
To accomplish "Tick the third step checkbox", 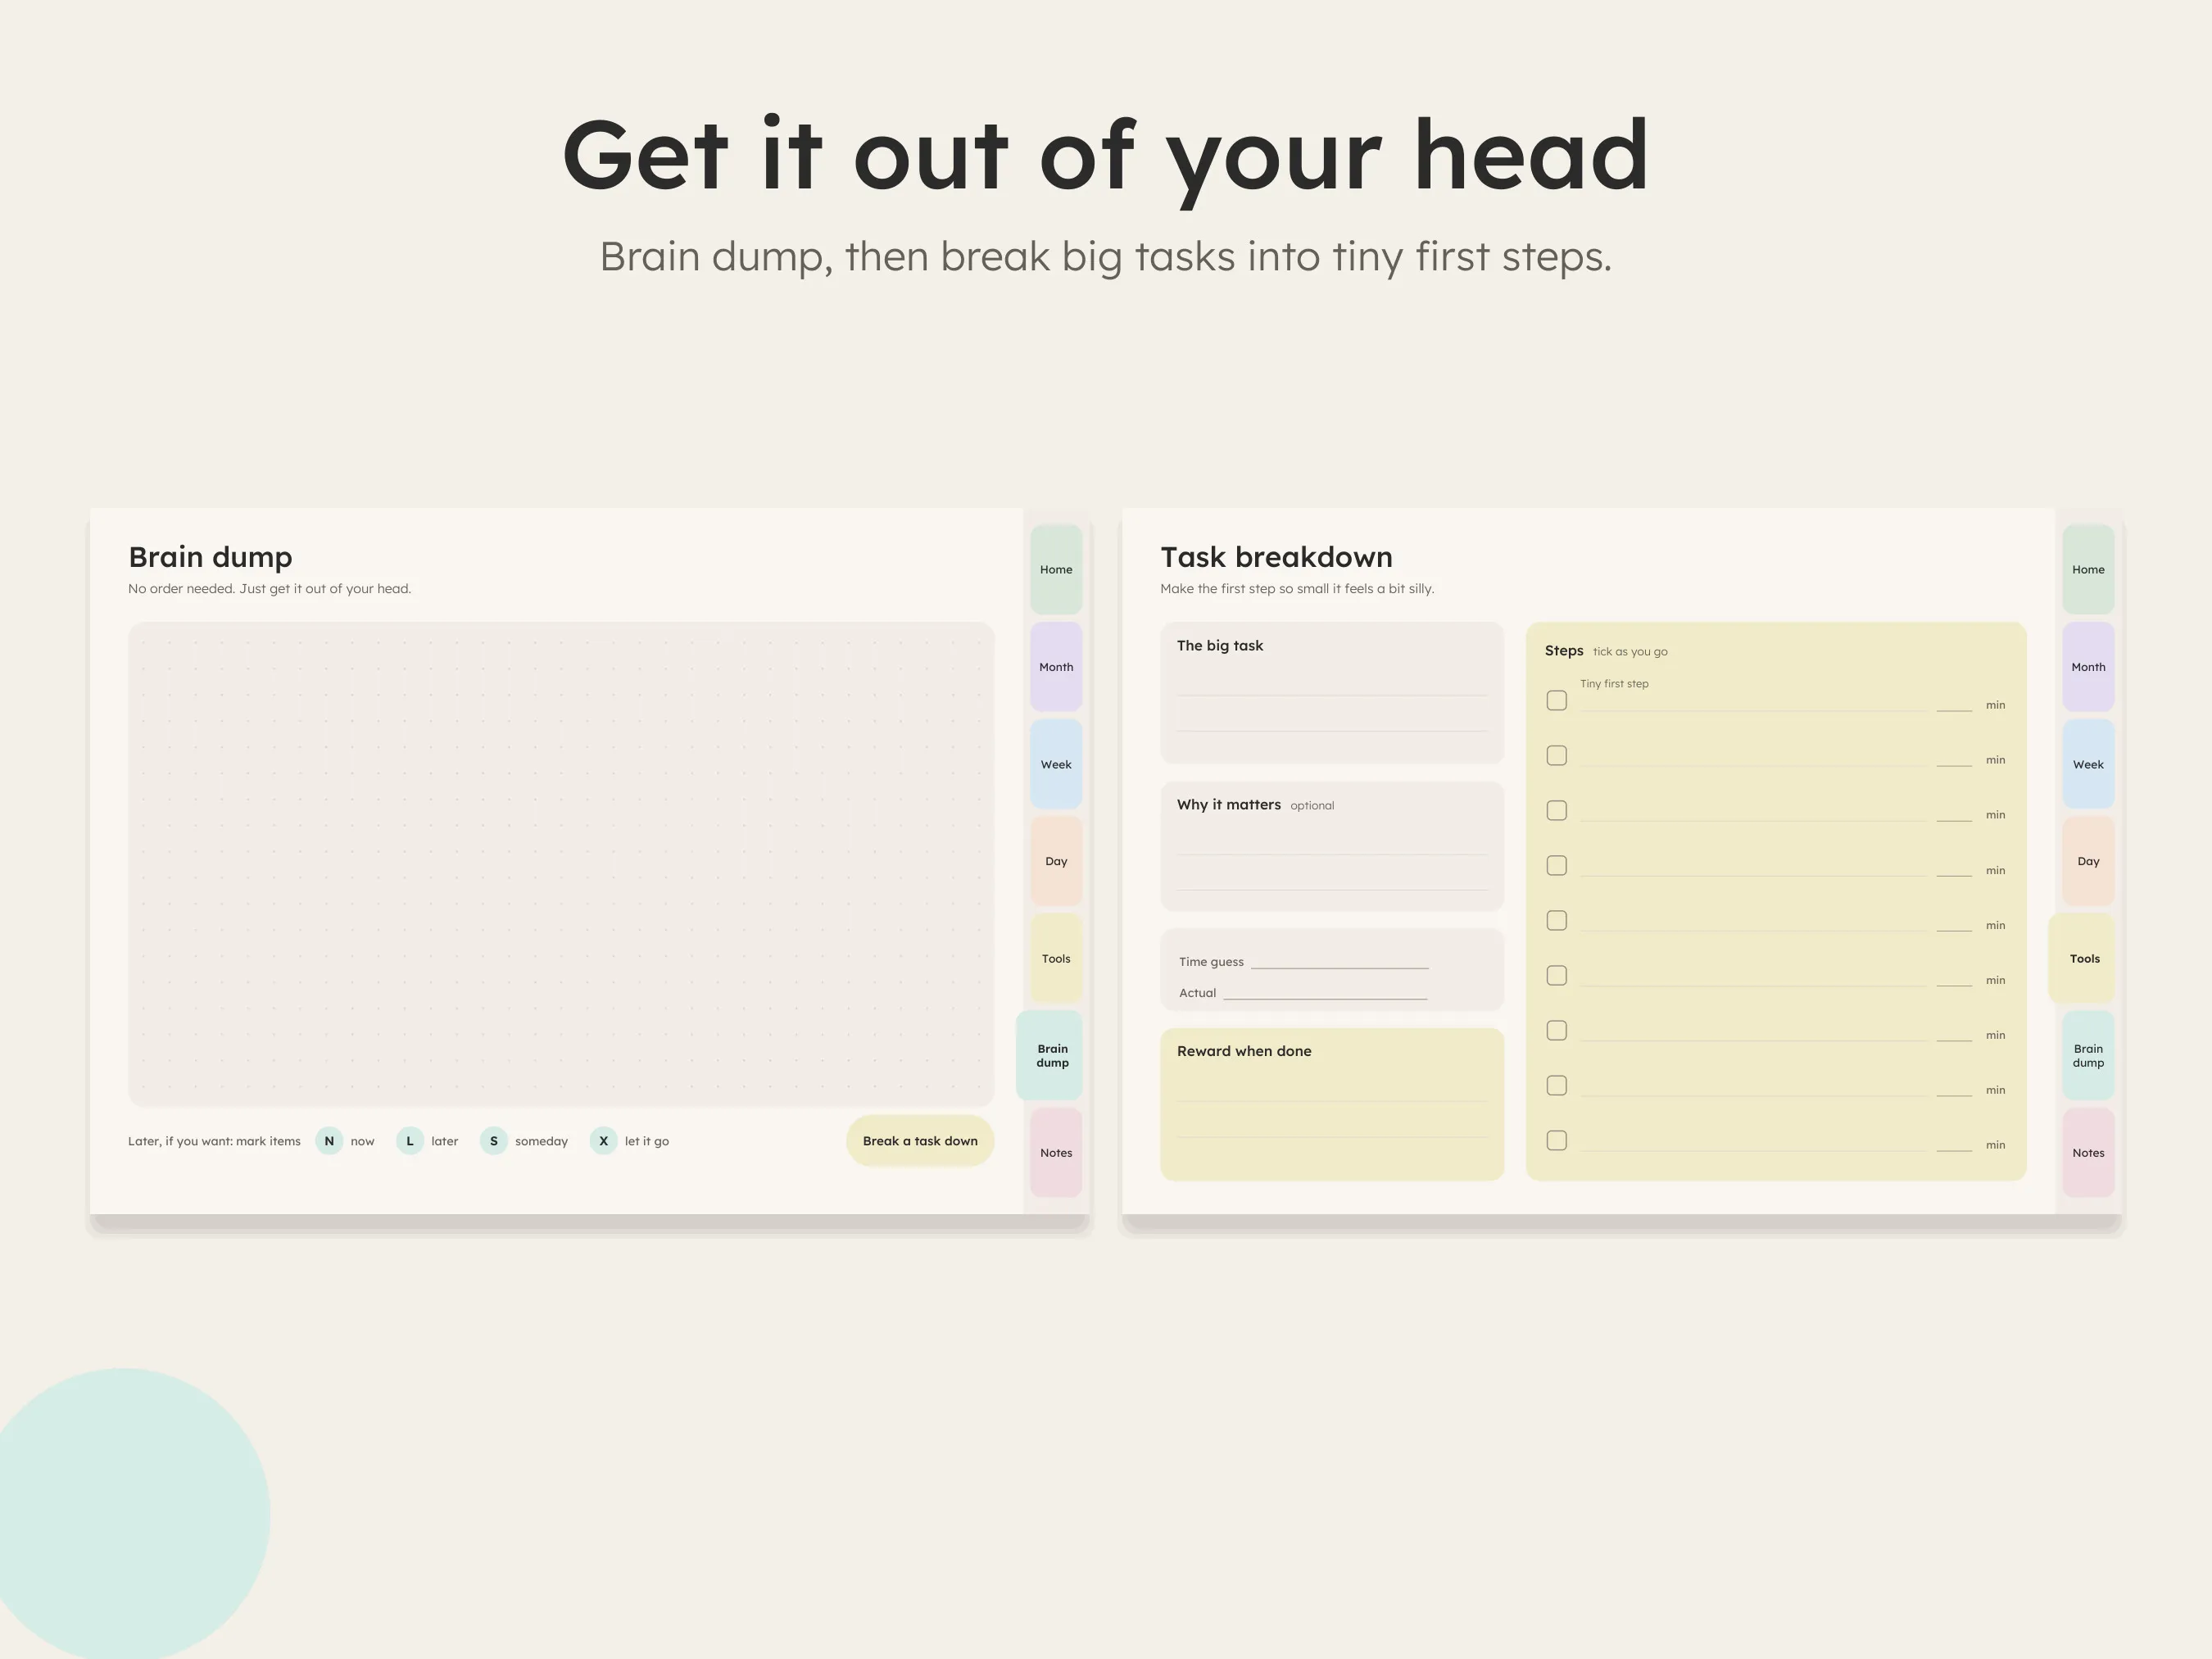I will click(1556, 811).
